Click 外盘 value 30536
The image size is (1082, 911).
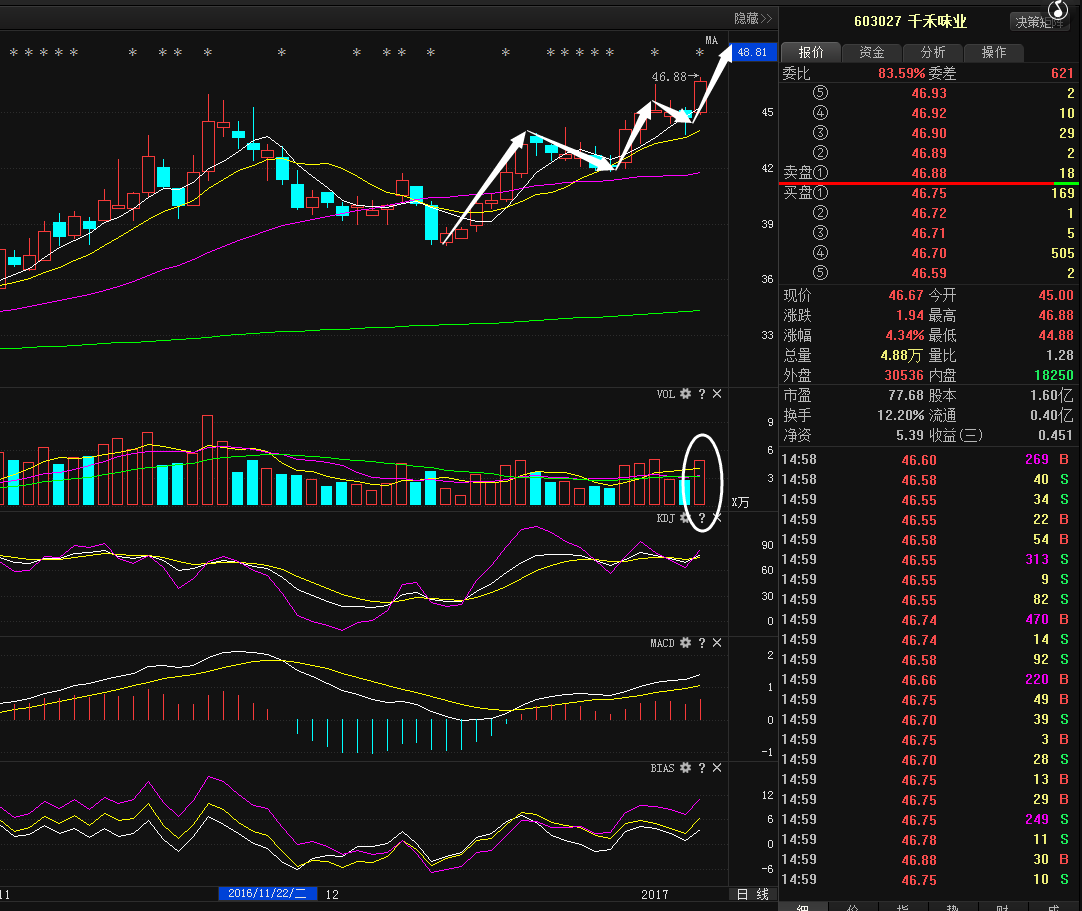[904, 375]
